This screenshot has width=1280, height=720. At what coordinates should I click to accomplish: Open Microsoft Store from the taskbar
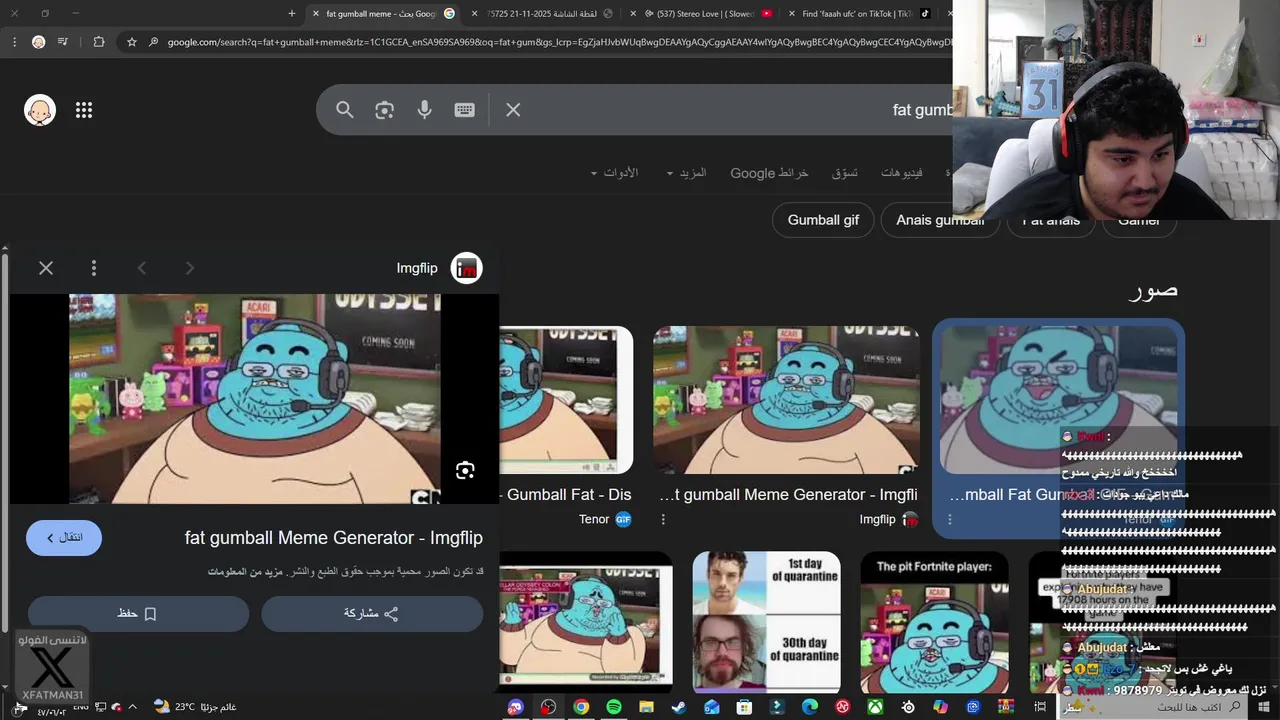[x=744, y=707]
